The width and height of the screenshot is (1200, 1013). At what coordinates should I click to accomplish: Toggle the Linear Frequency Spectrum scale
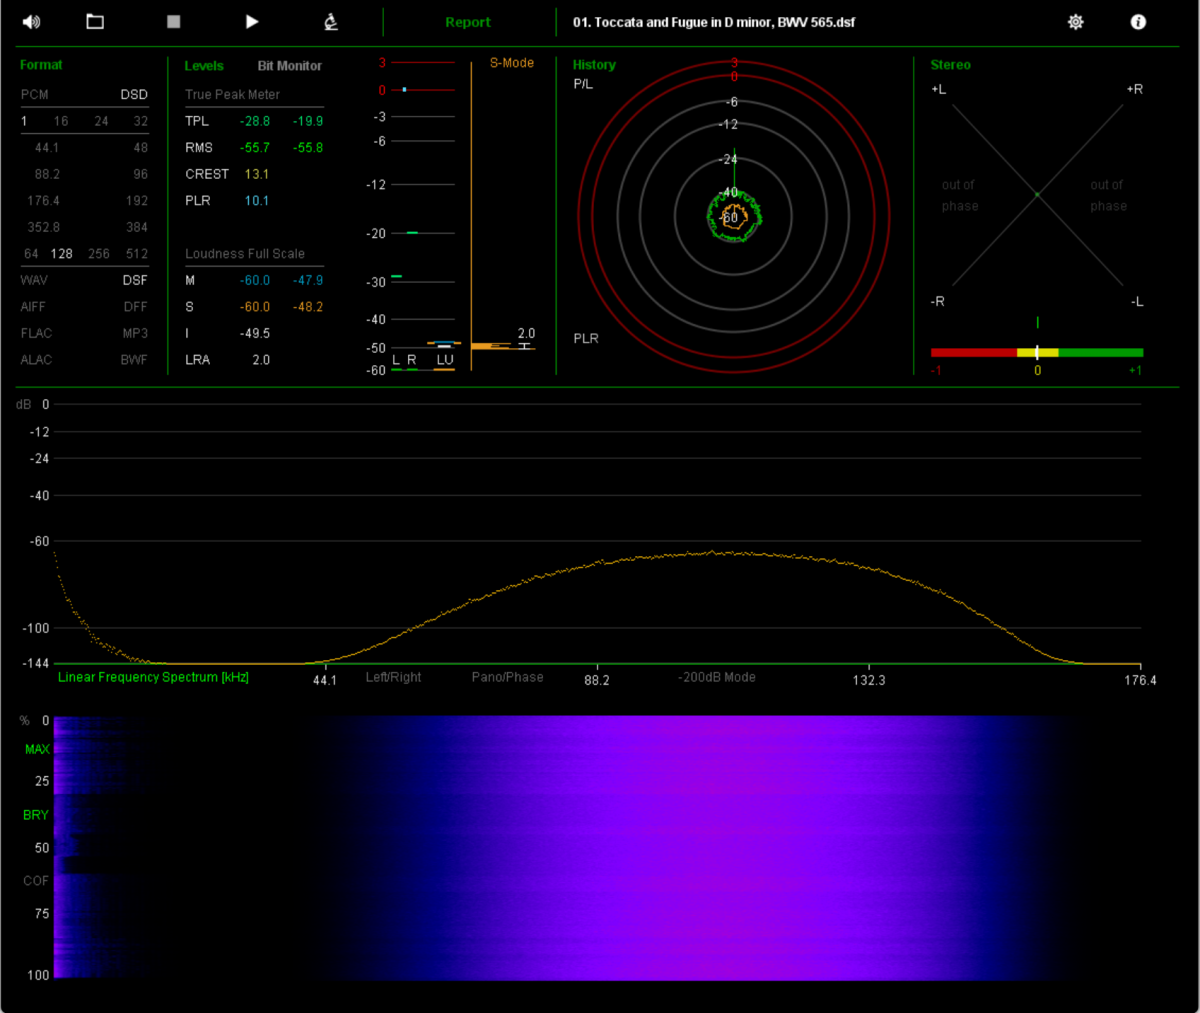coord(153,678)
